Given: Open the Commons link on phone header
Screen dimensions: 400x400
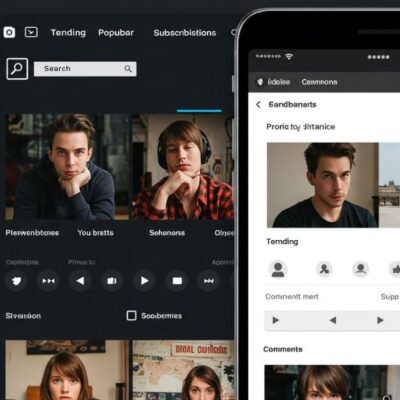Looking at the screenshot, I should (319, 82).
